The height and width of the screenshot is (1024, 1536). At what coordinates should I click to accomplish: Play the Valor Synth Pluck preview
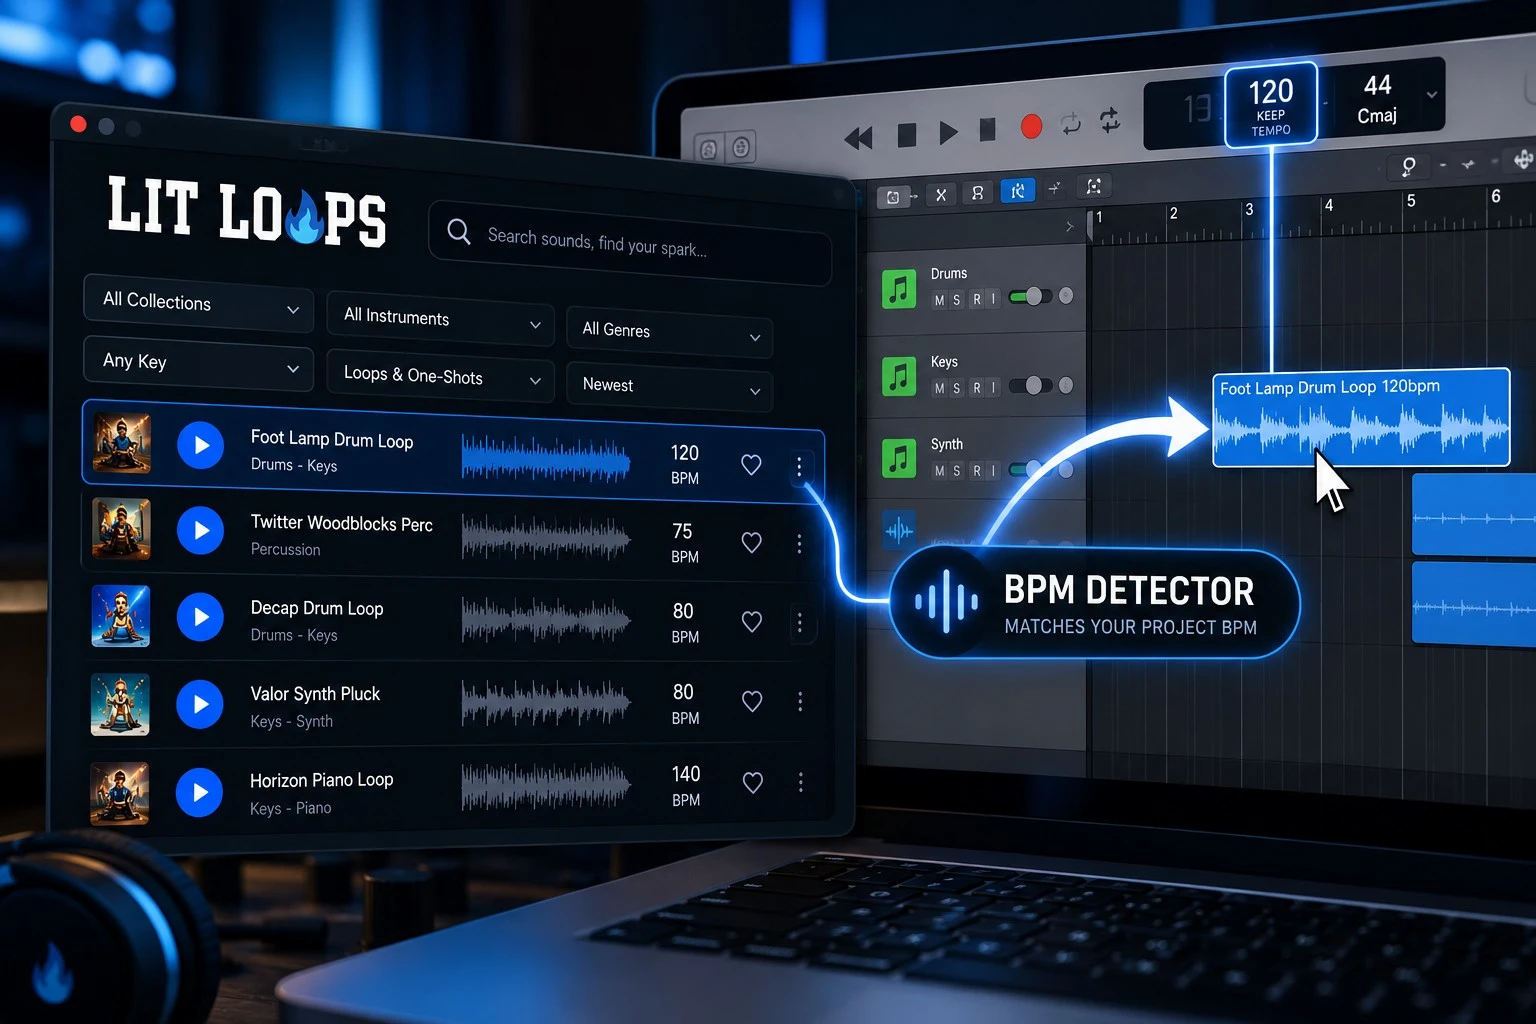tap(200, 704)
